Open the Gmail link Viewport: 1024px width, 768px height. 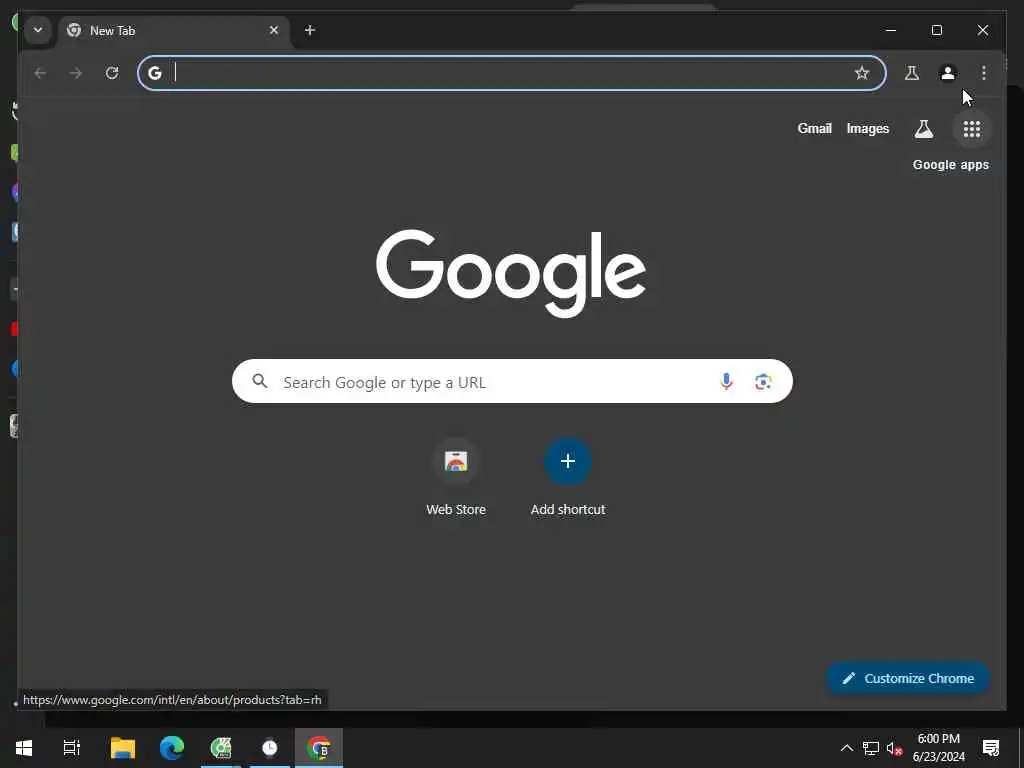pos(814,129)
